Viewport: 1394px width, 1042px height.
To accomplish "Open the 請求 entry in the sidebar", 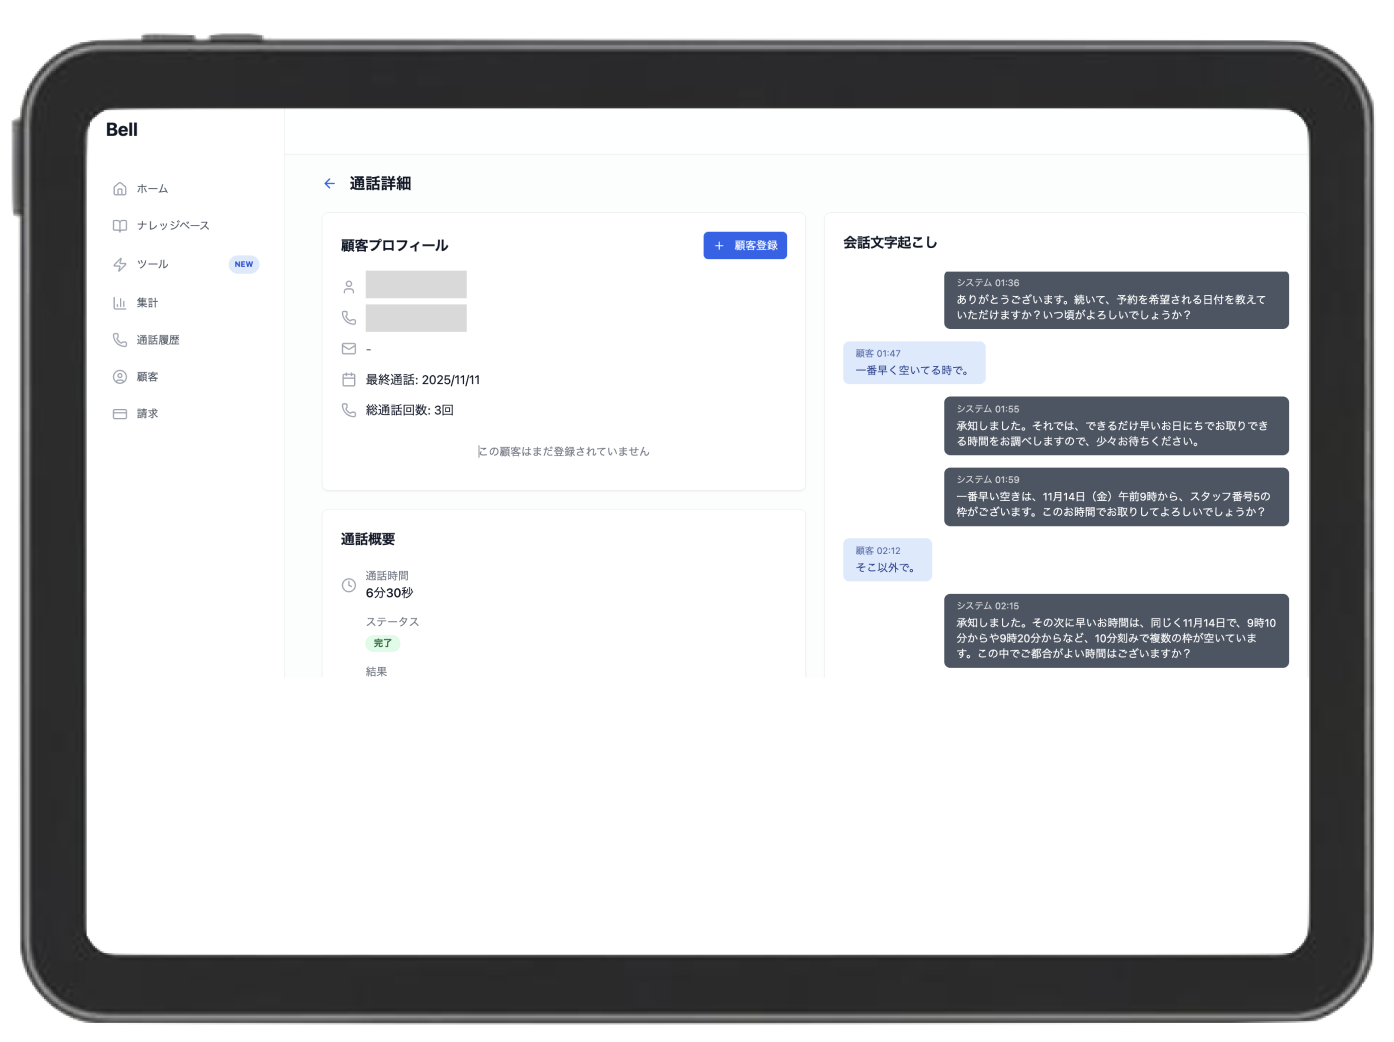I will (147, 413).
